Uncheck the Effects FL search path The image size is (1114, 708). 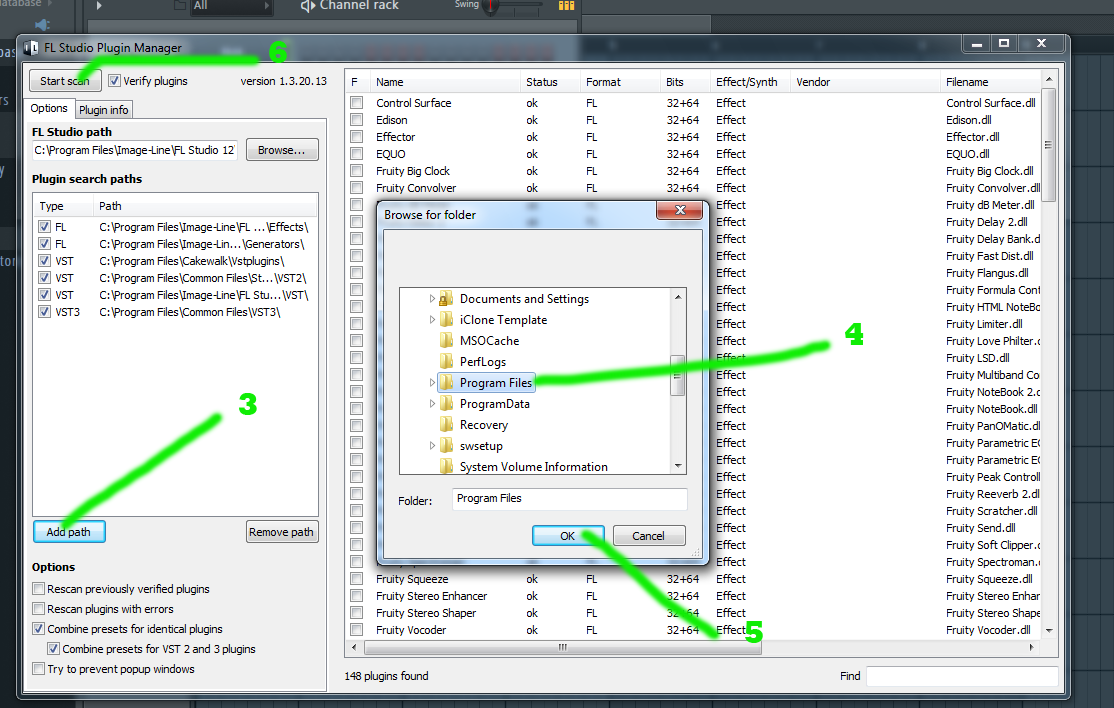[45, 227]
